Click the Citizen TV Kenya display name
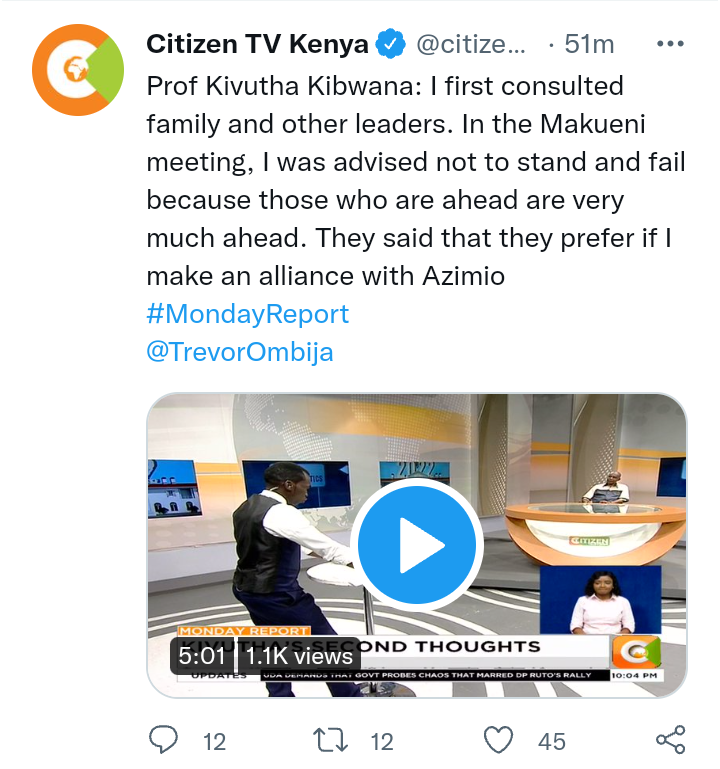Screen dimensions: 720x769 257,44
